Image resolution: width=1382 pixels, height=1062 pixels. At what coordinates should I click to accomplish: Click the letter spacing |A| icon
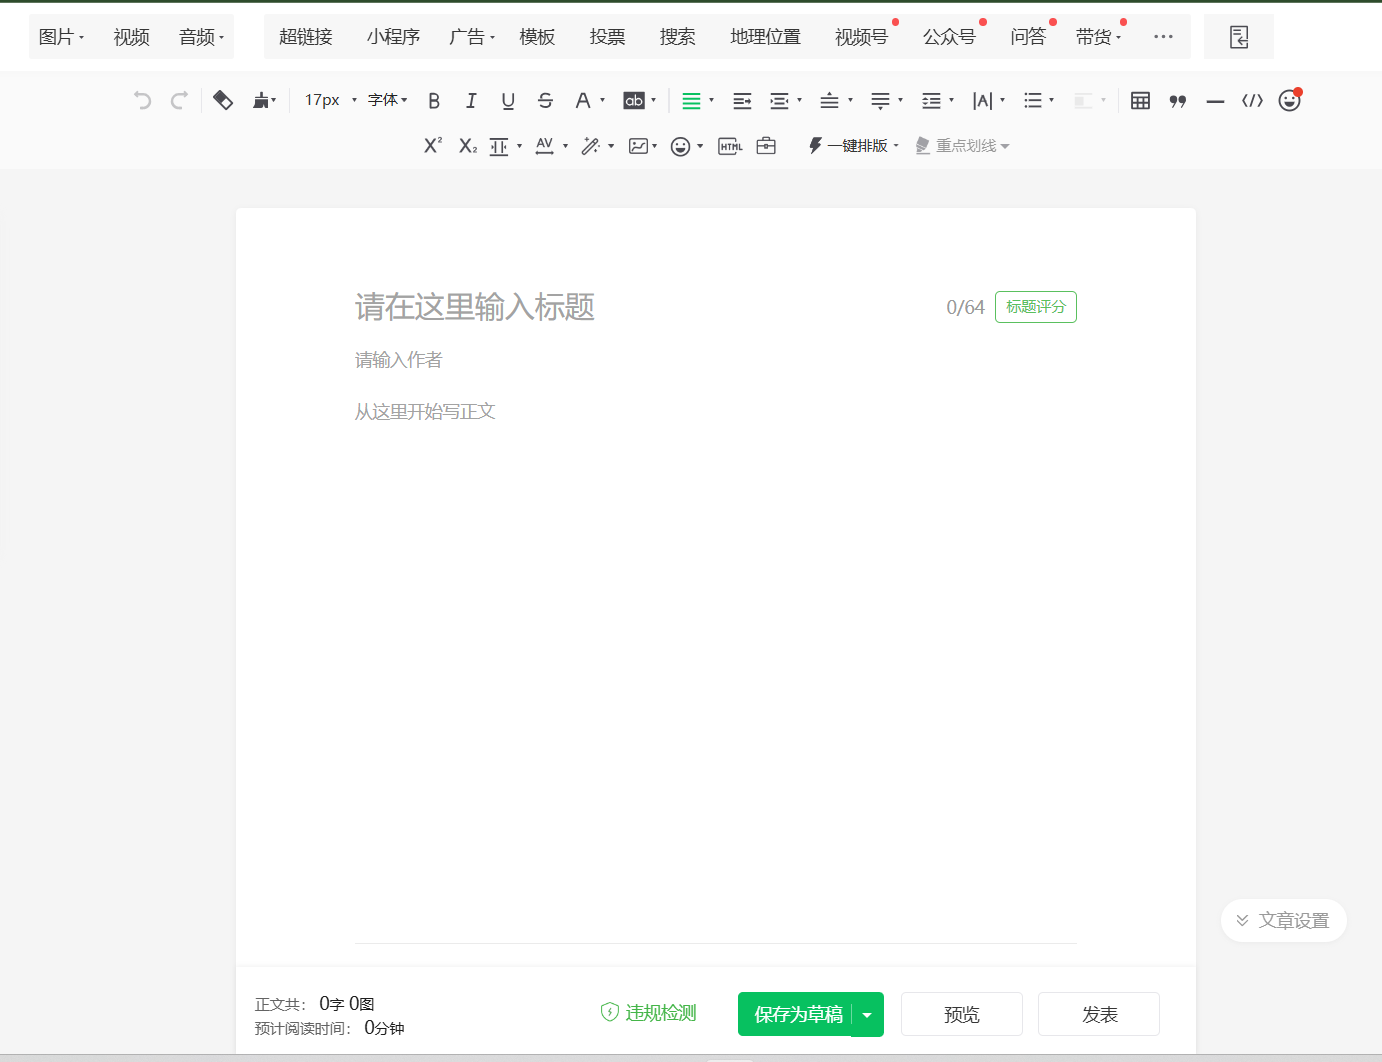coord(983,100)
